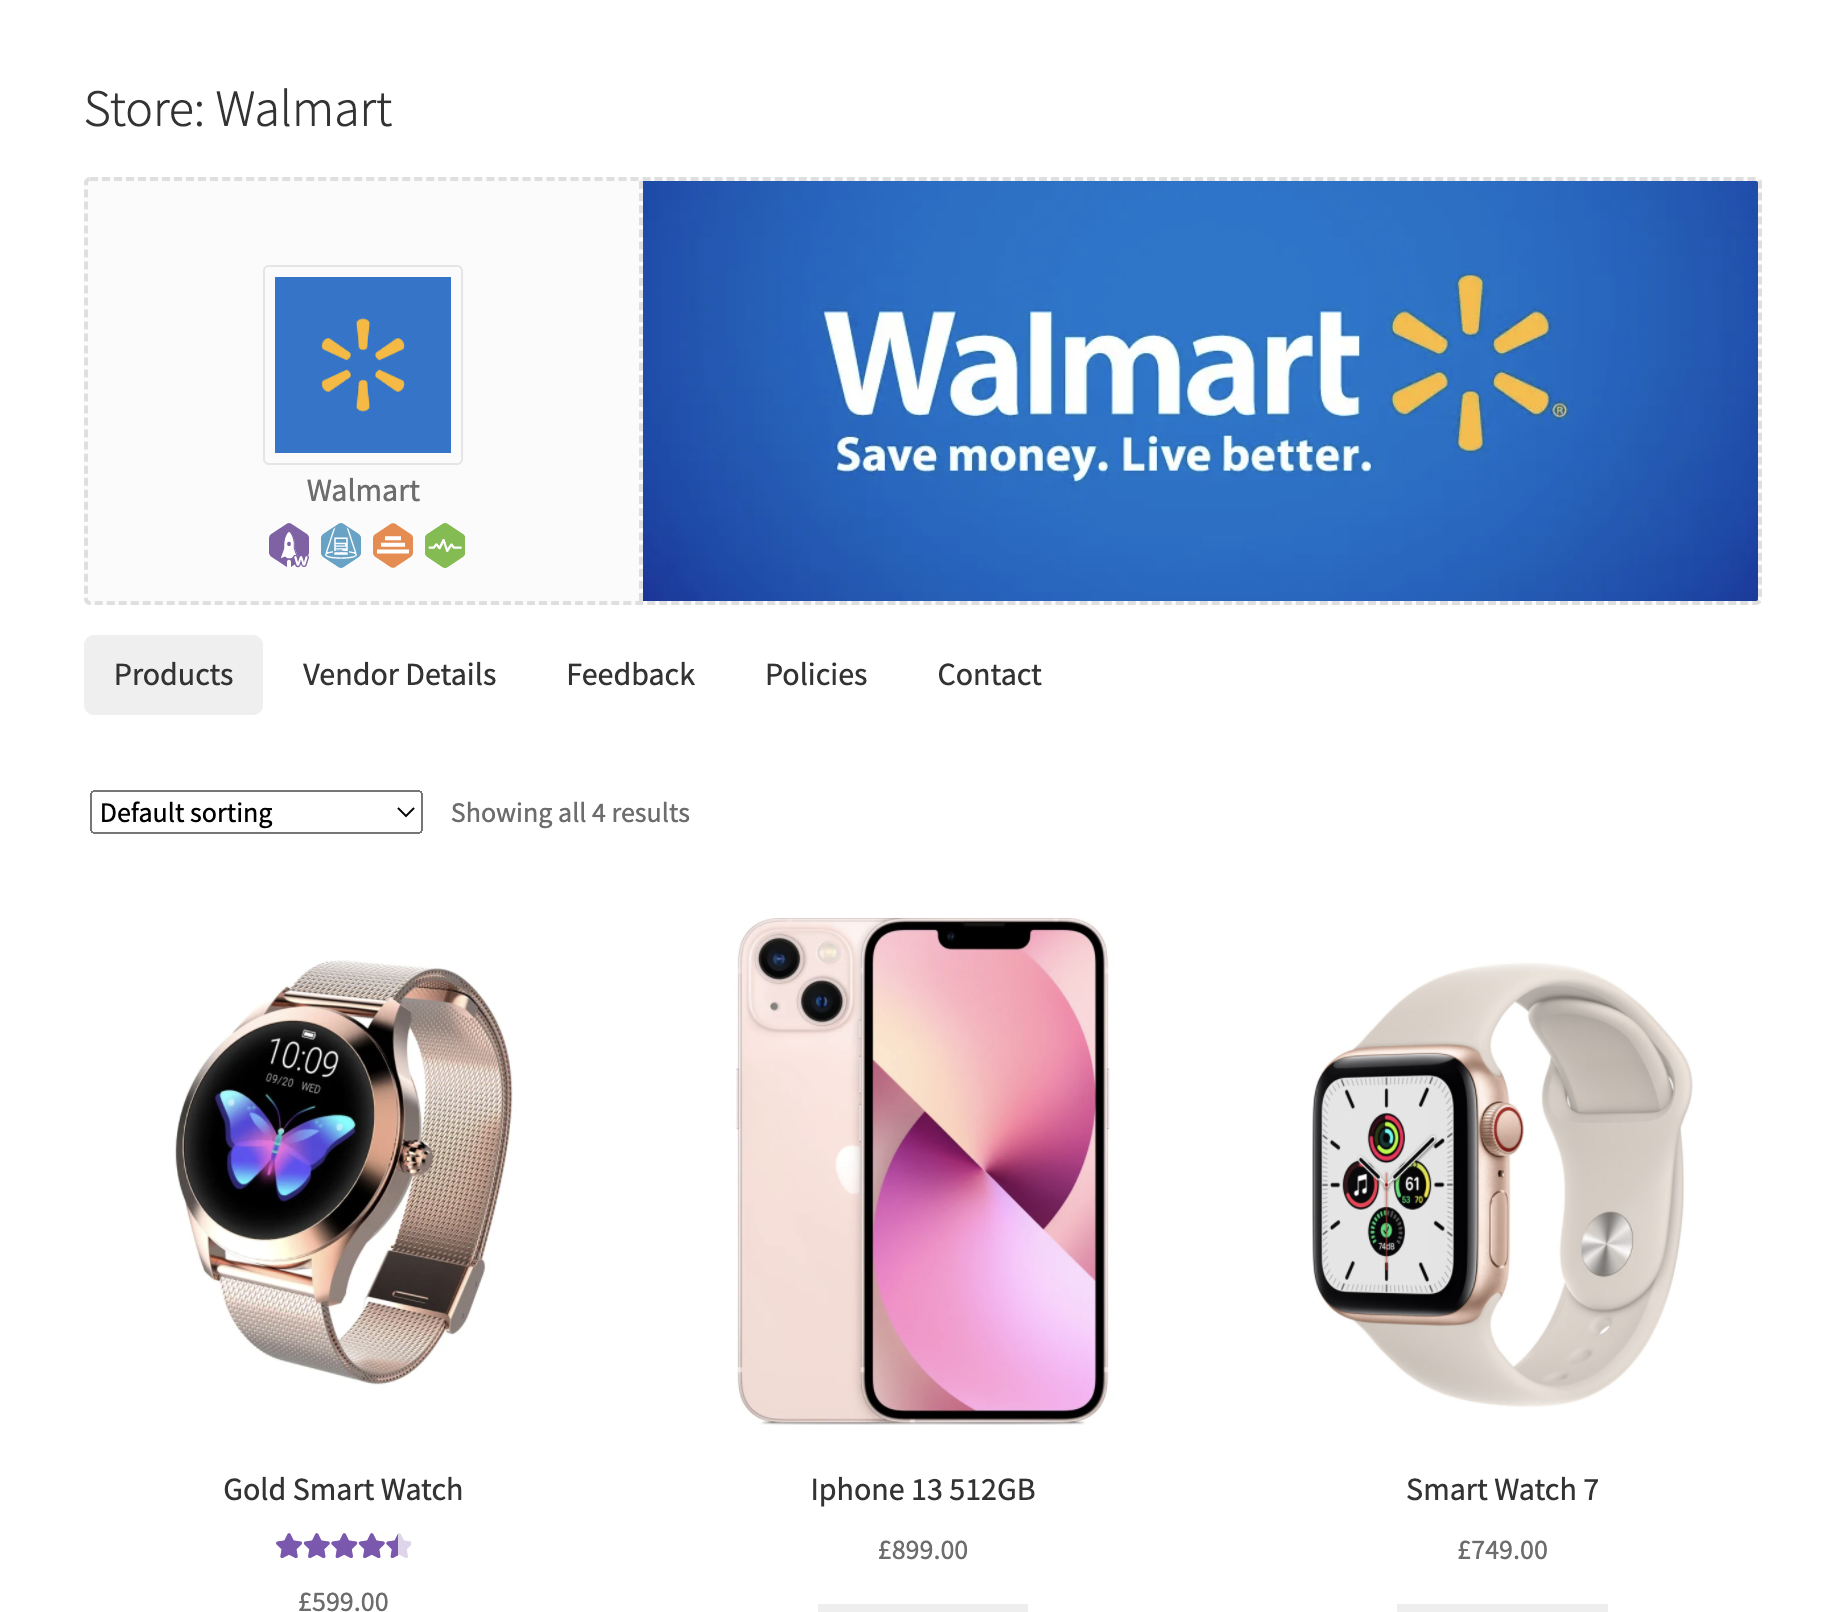Viewport: 1840px width, 1612px height.
Task: Open the Default sorting dropdown
Action: 256,812
